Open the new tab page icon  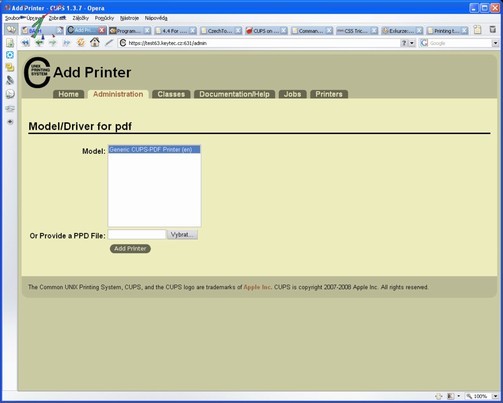point(478,30)
